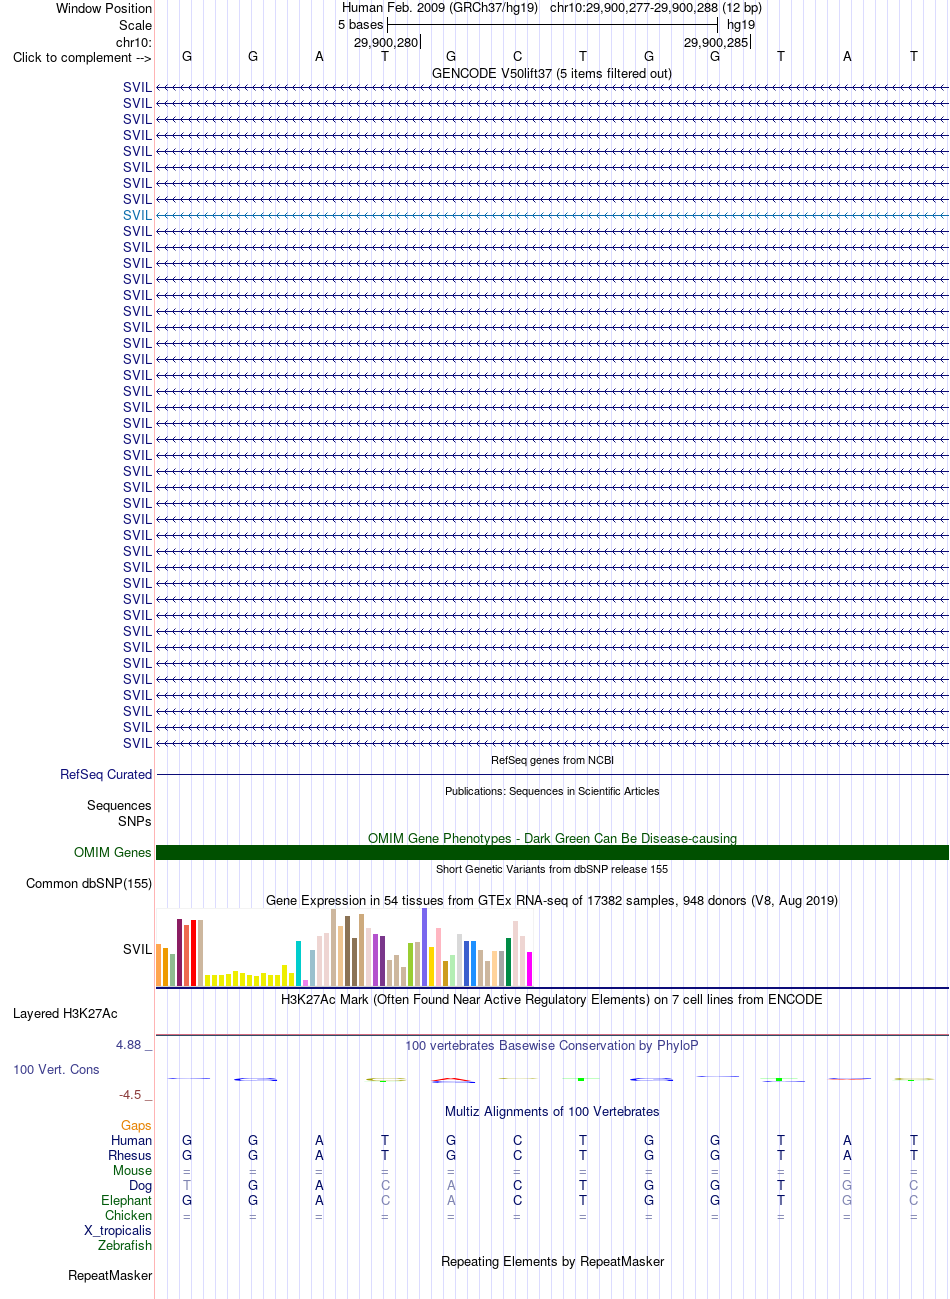Click the Rhesus species label
This screenshot has width=950, height=1299.
point(130,1155)
